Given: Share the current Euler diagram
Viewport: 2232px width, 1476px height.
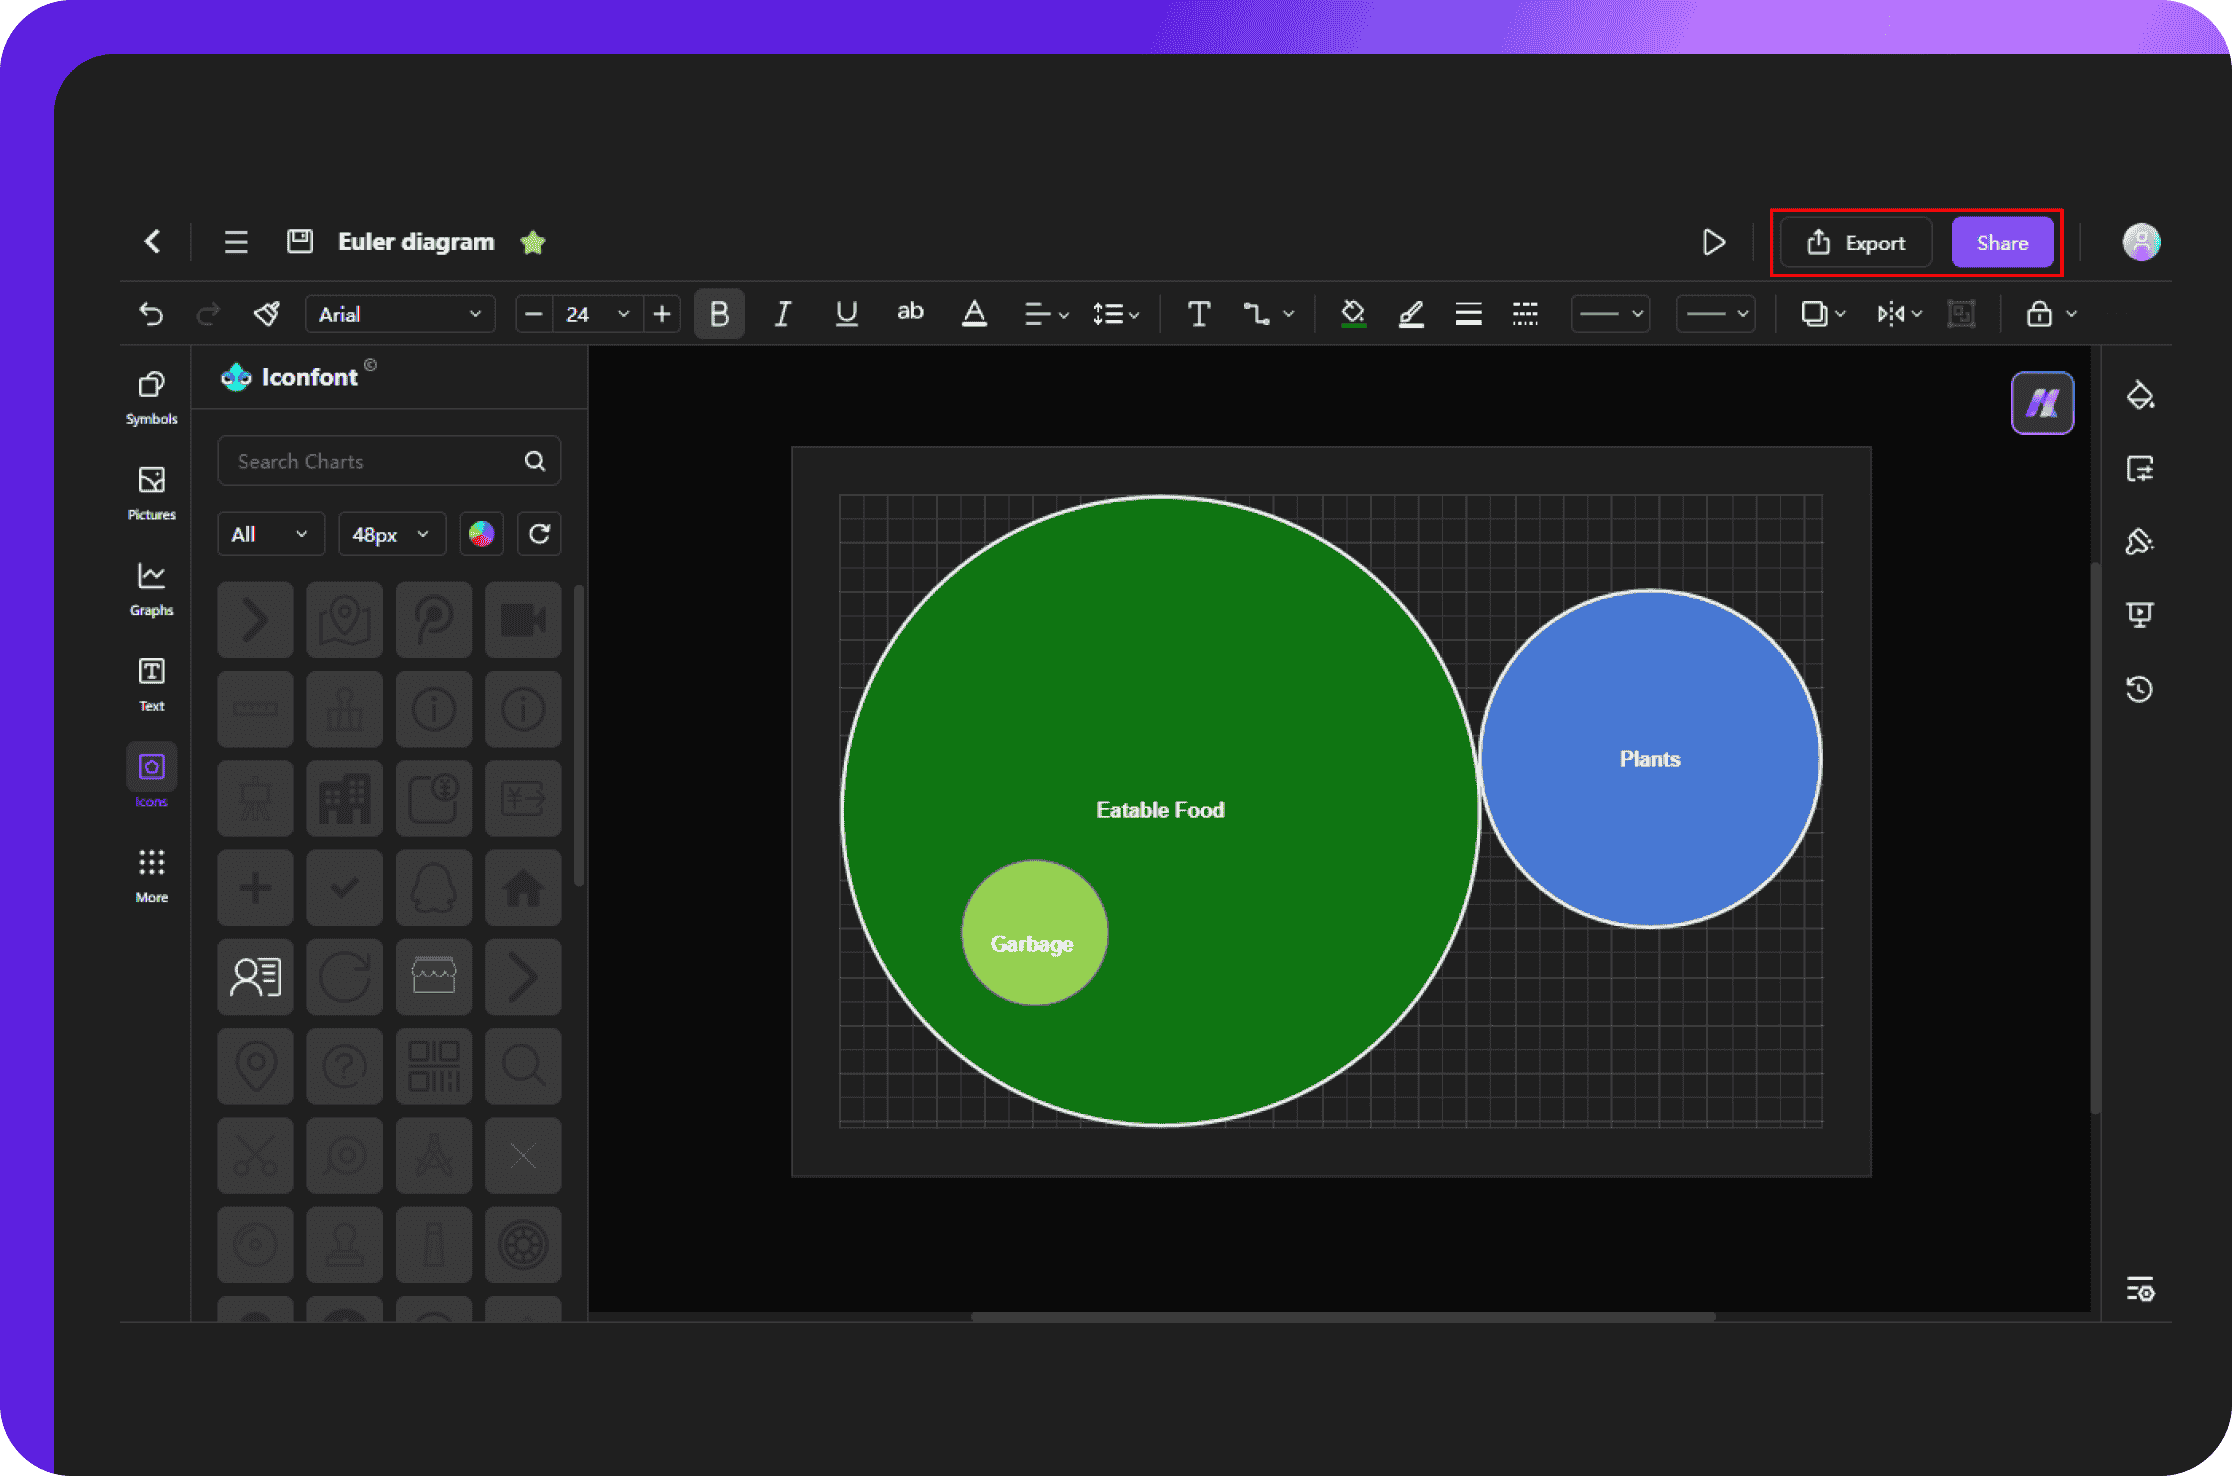Looking at the screenshot, I should tap(2001, 242).
